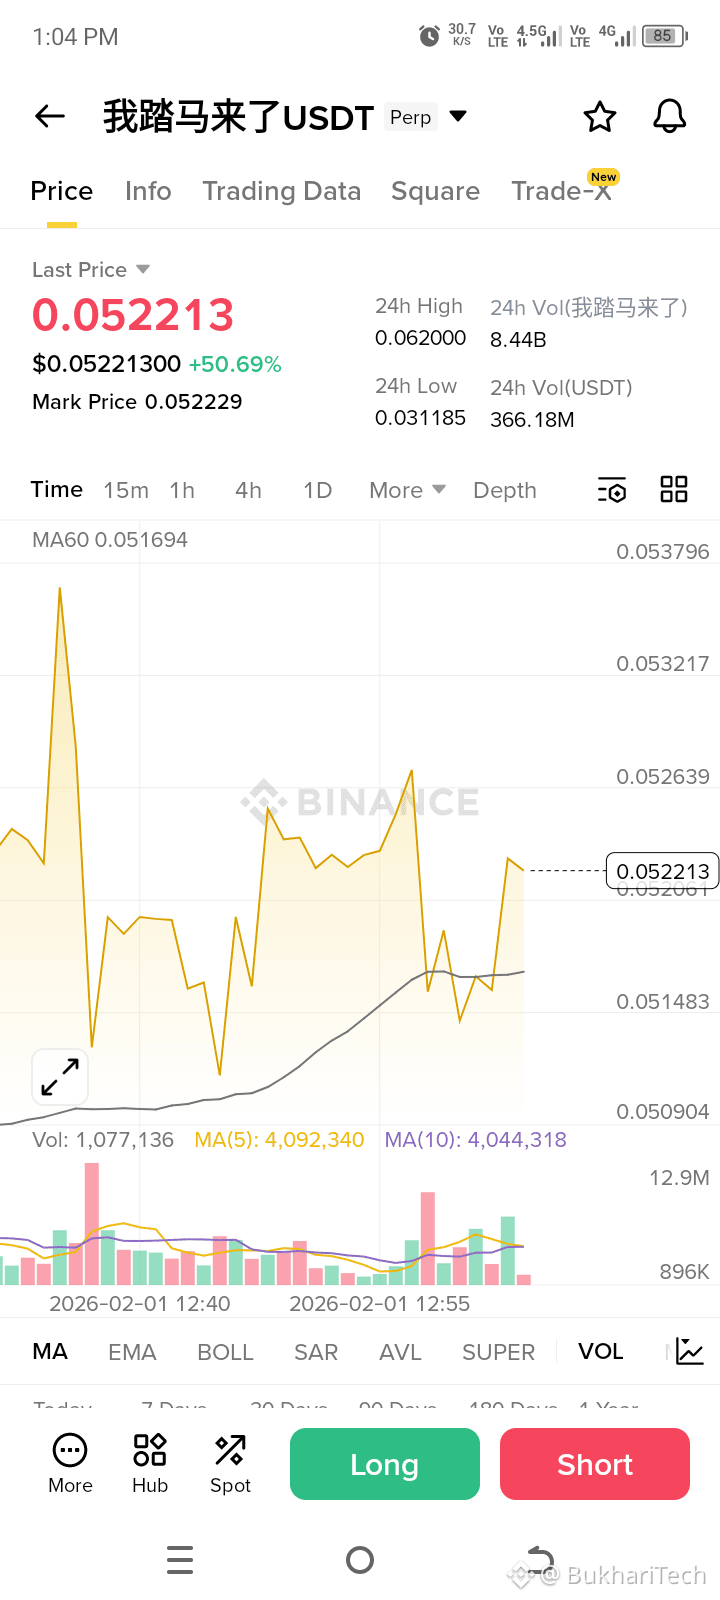Viewport: 720px width, 1600px height.
Task: Toggle the MA indicator
Action: tap(50, 1352)
